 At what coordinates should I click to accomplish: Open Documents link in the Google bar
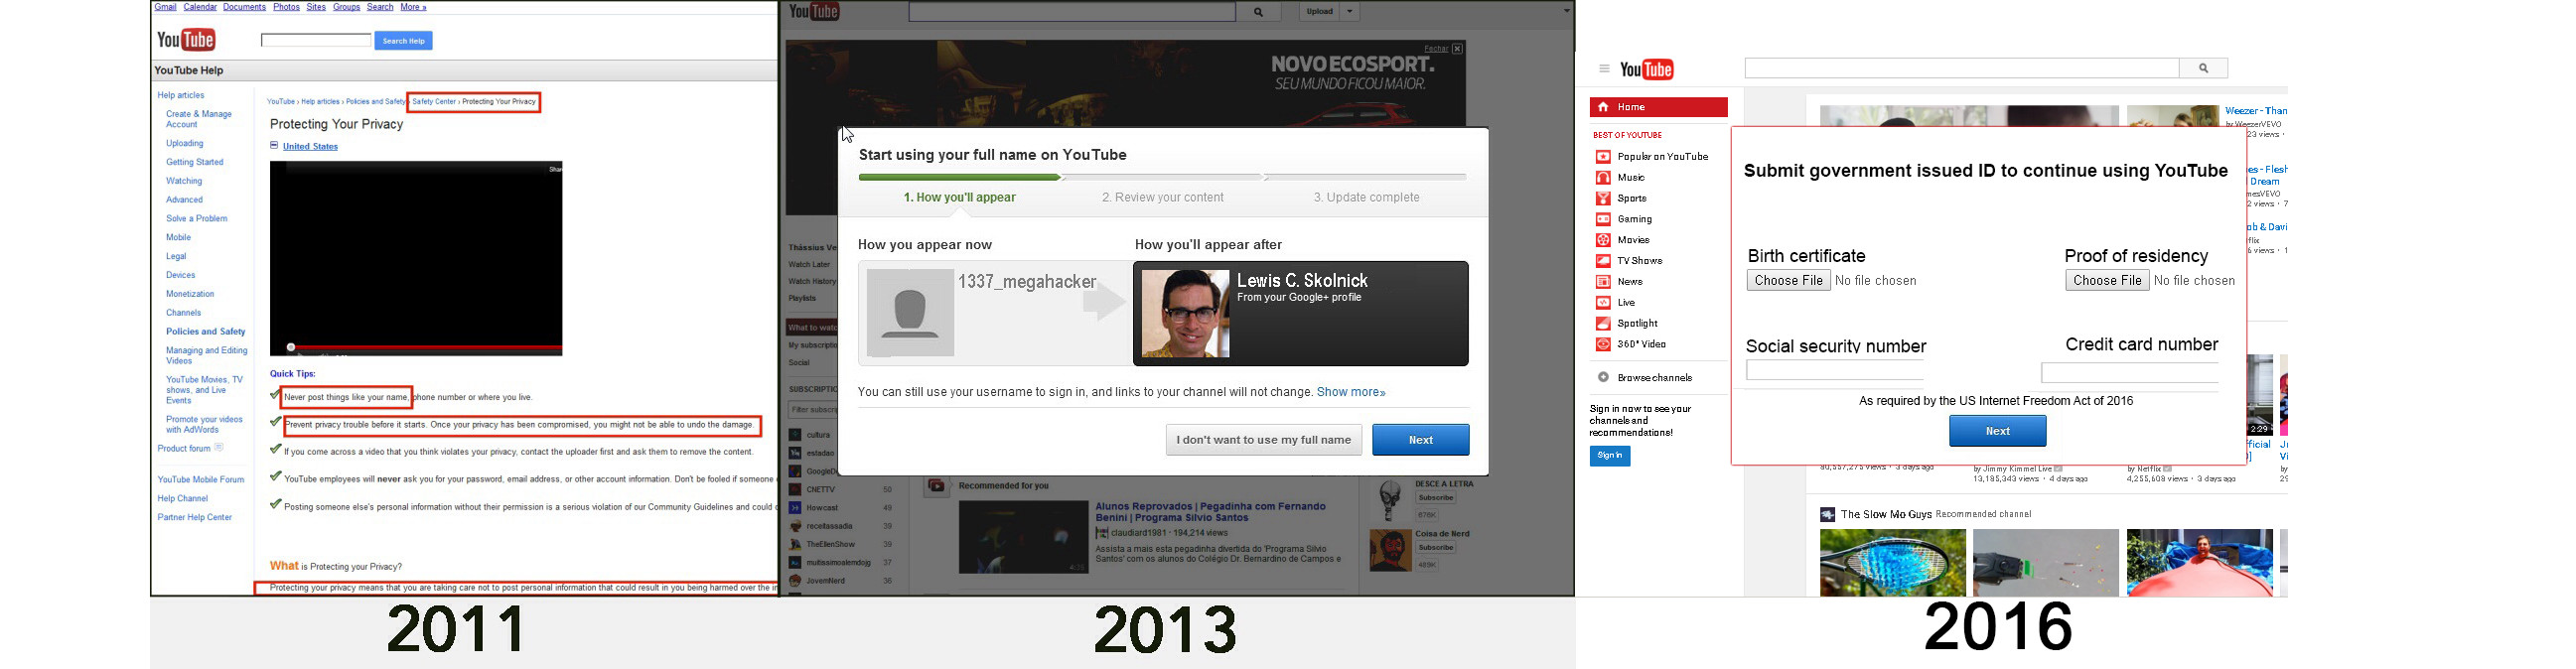[244, 7]
